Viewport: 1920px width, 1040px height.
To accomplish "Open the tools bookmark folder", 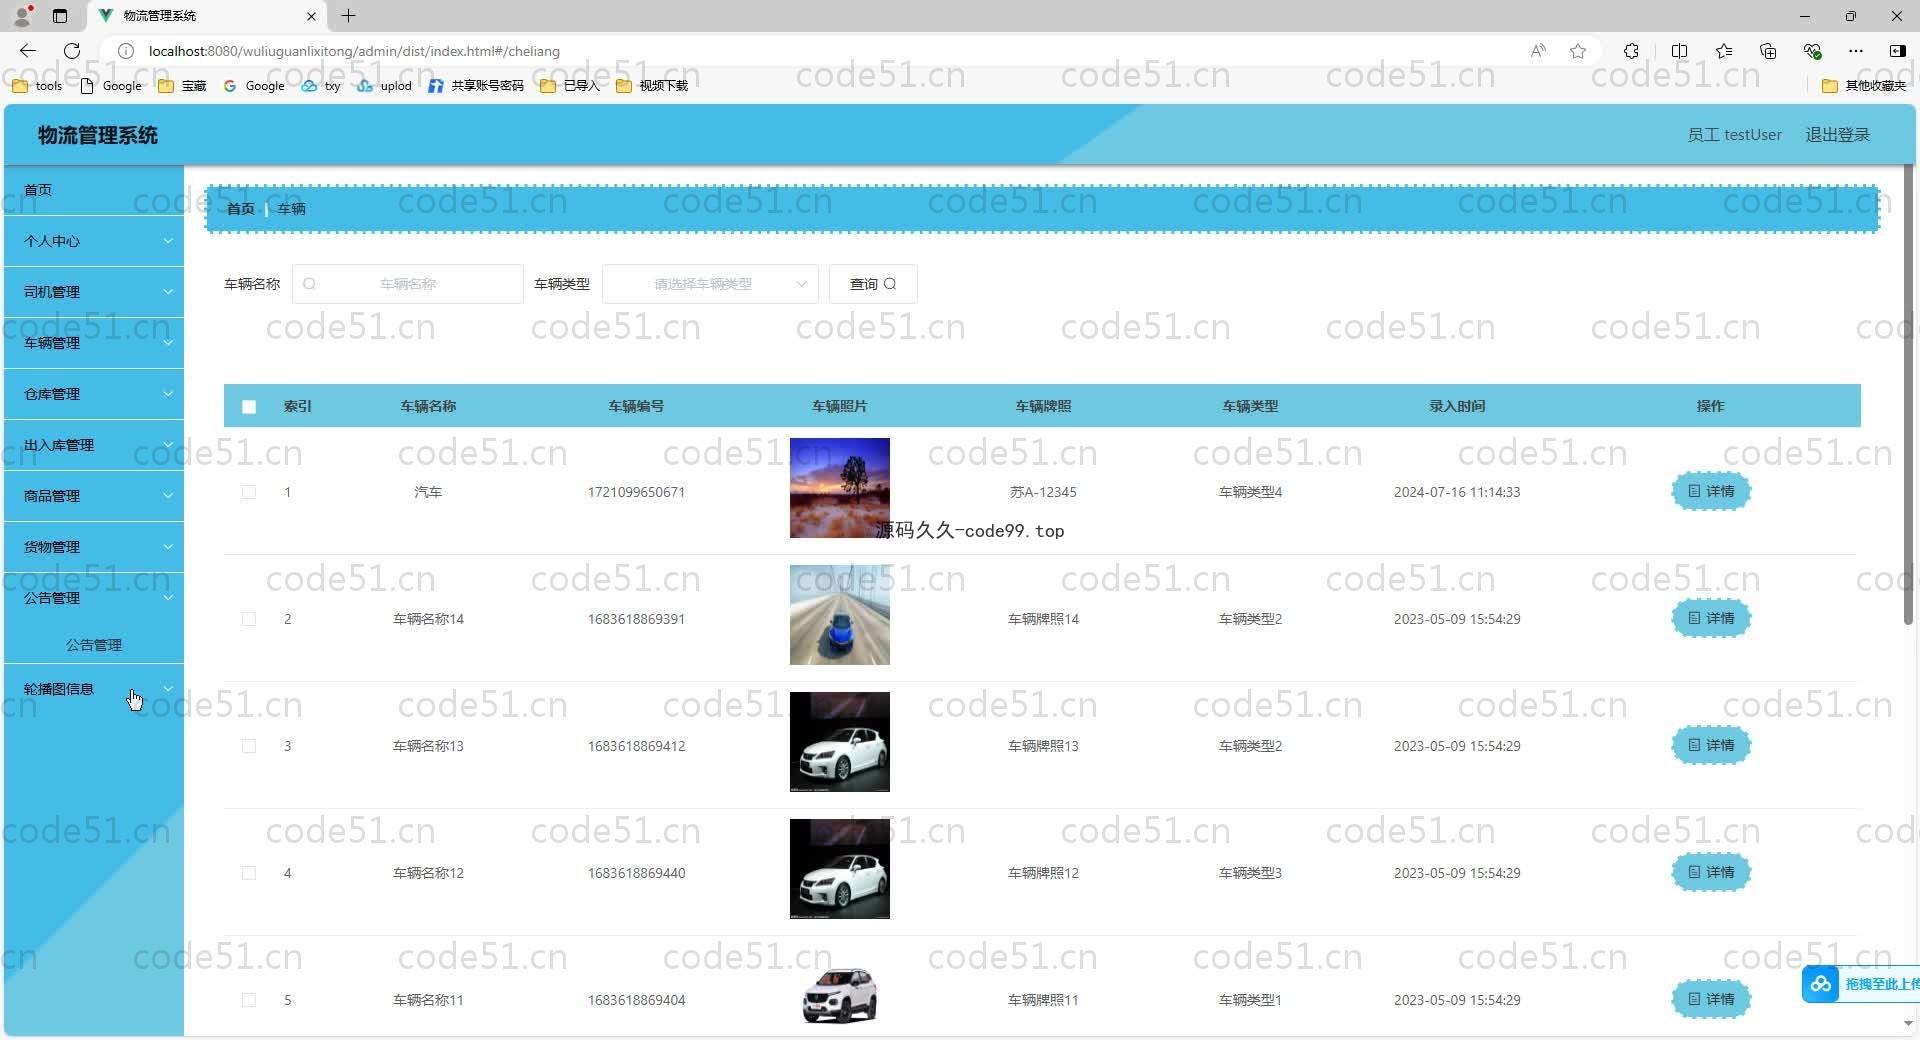I will click(x=37, y=86).
